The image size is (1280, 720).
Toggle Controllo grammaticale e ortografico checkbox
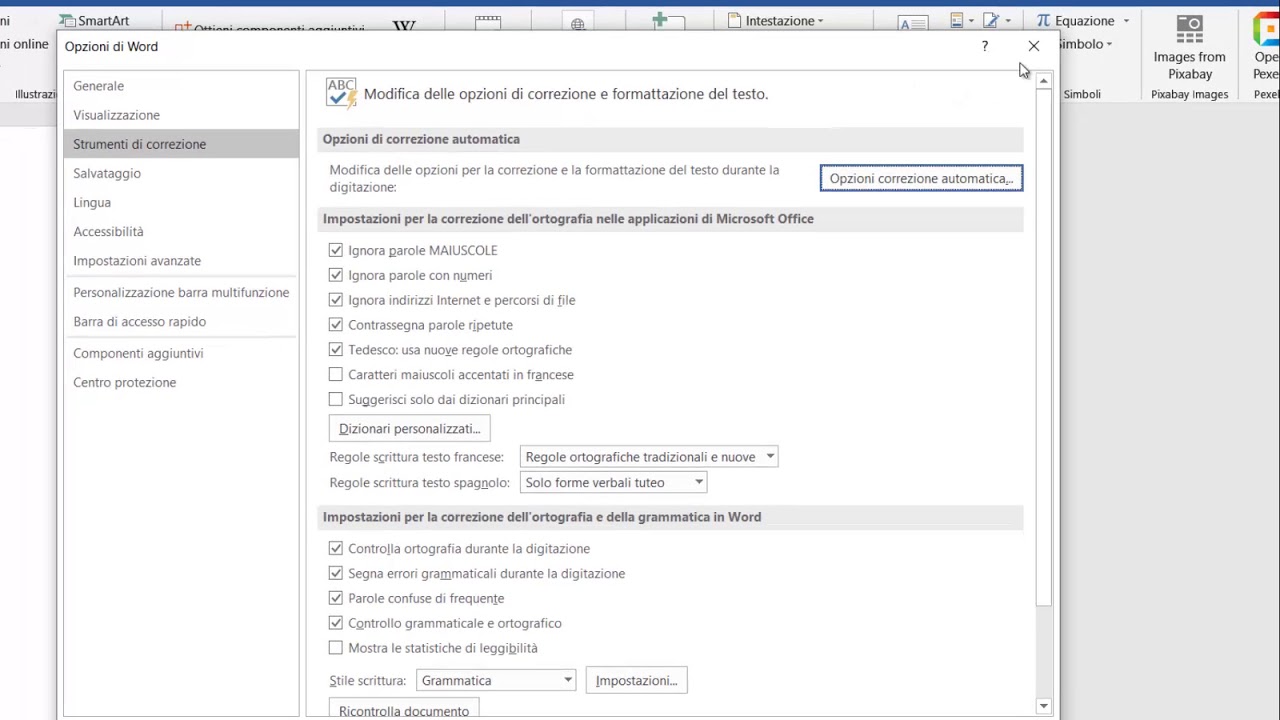[336, 623]
